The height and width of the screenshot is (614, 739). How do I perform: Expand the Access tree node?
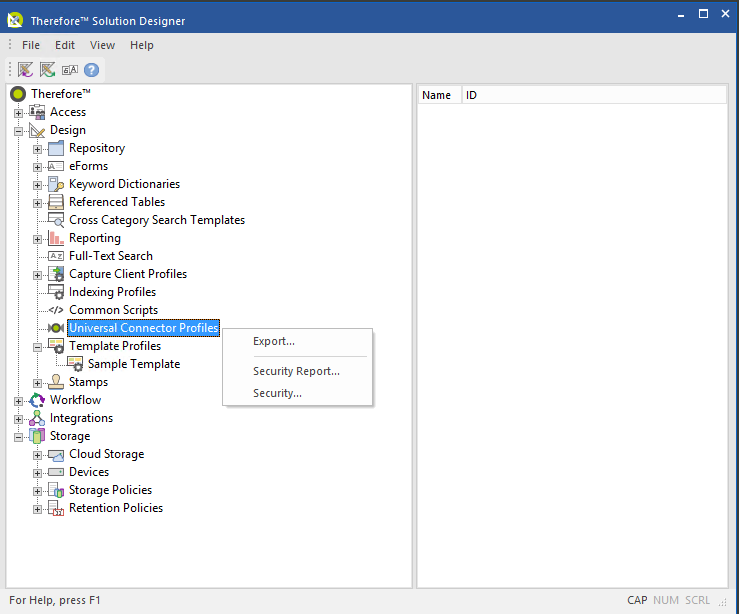[x=18, y=113]
